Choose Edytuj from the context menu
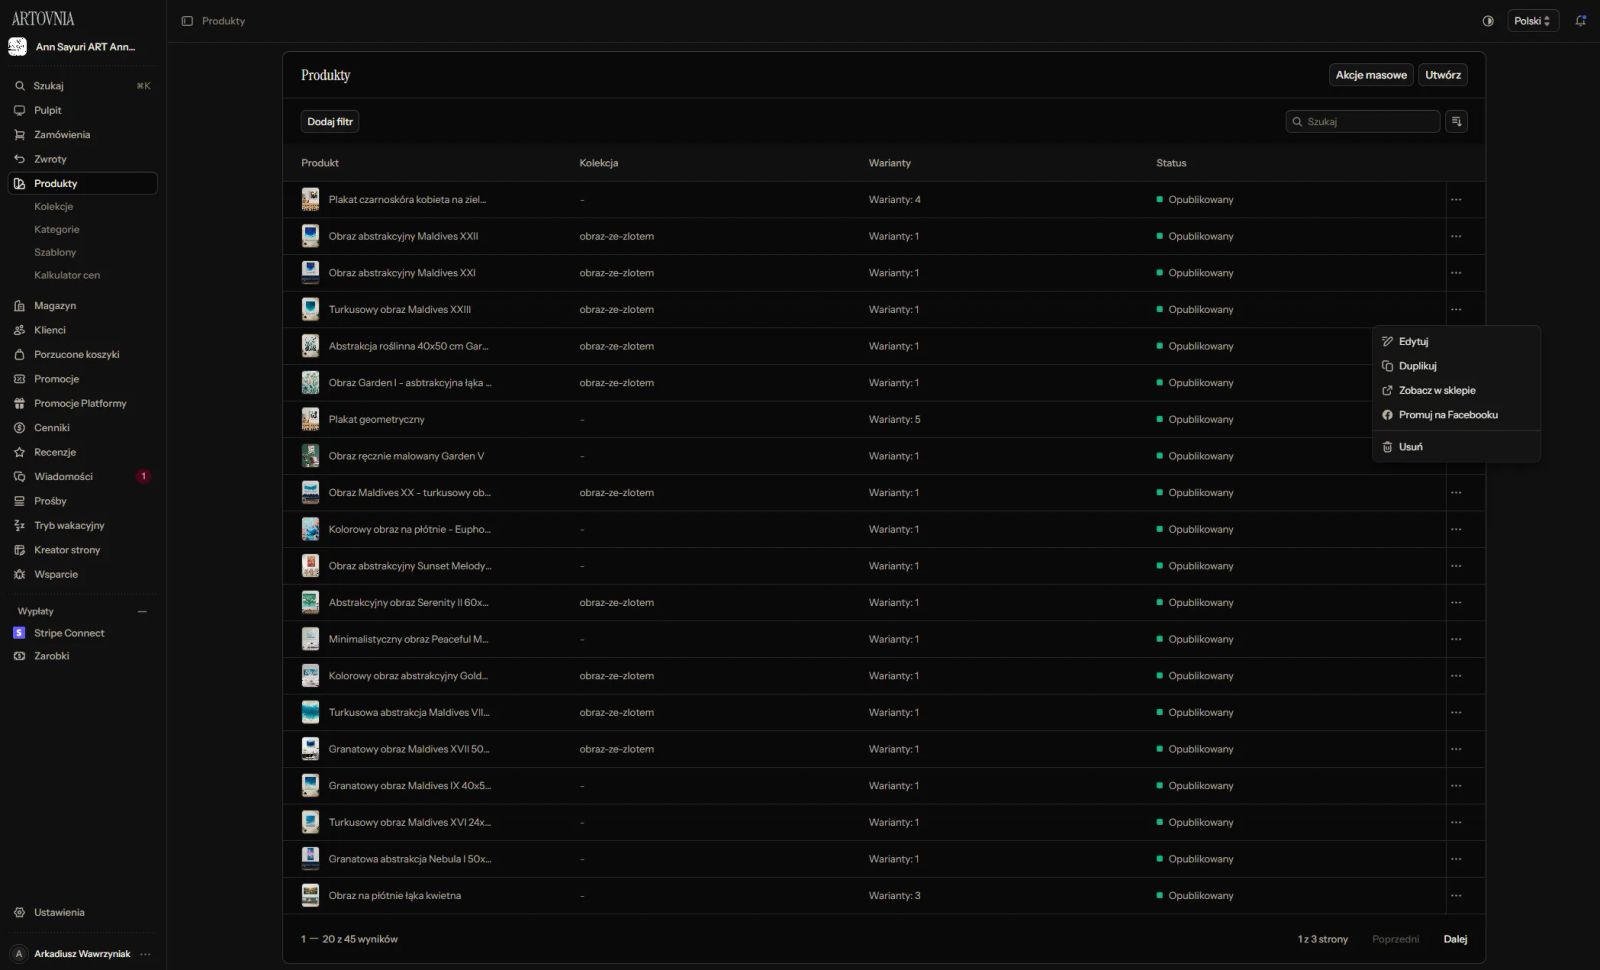 1456,342
